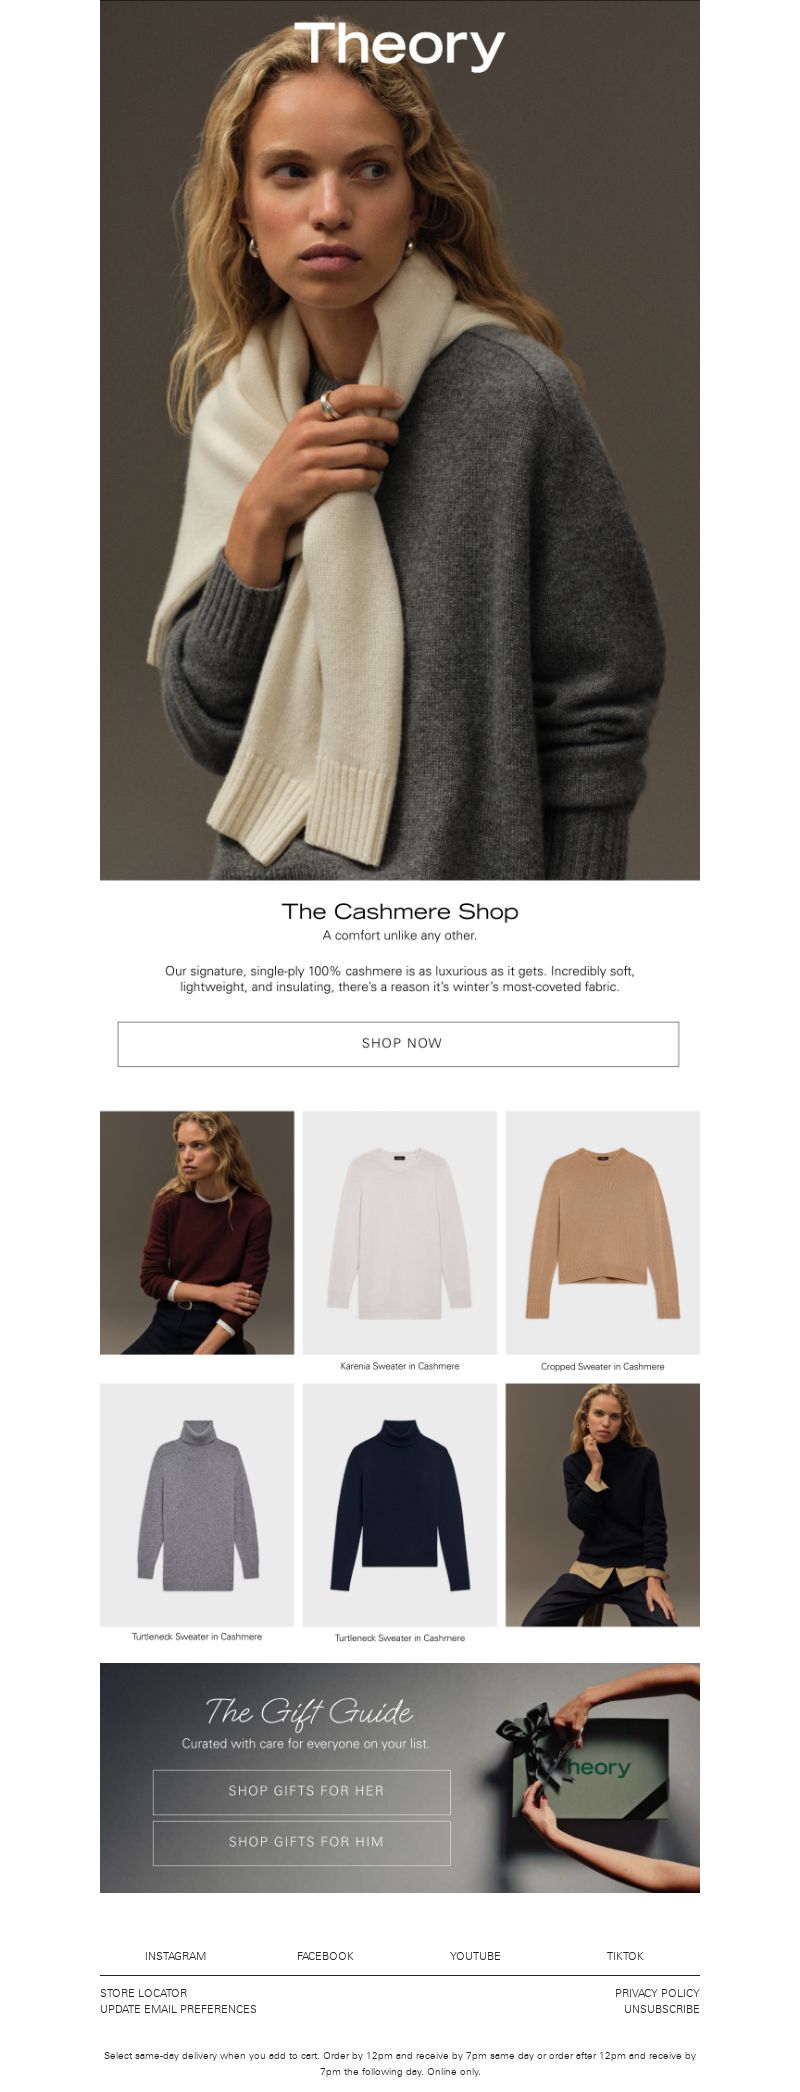Open the SHOP NOW button
This screenshot has height=2092, width=800.
point(398,1044)
